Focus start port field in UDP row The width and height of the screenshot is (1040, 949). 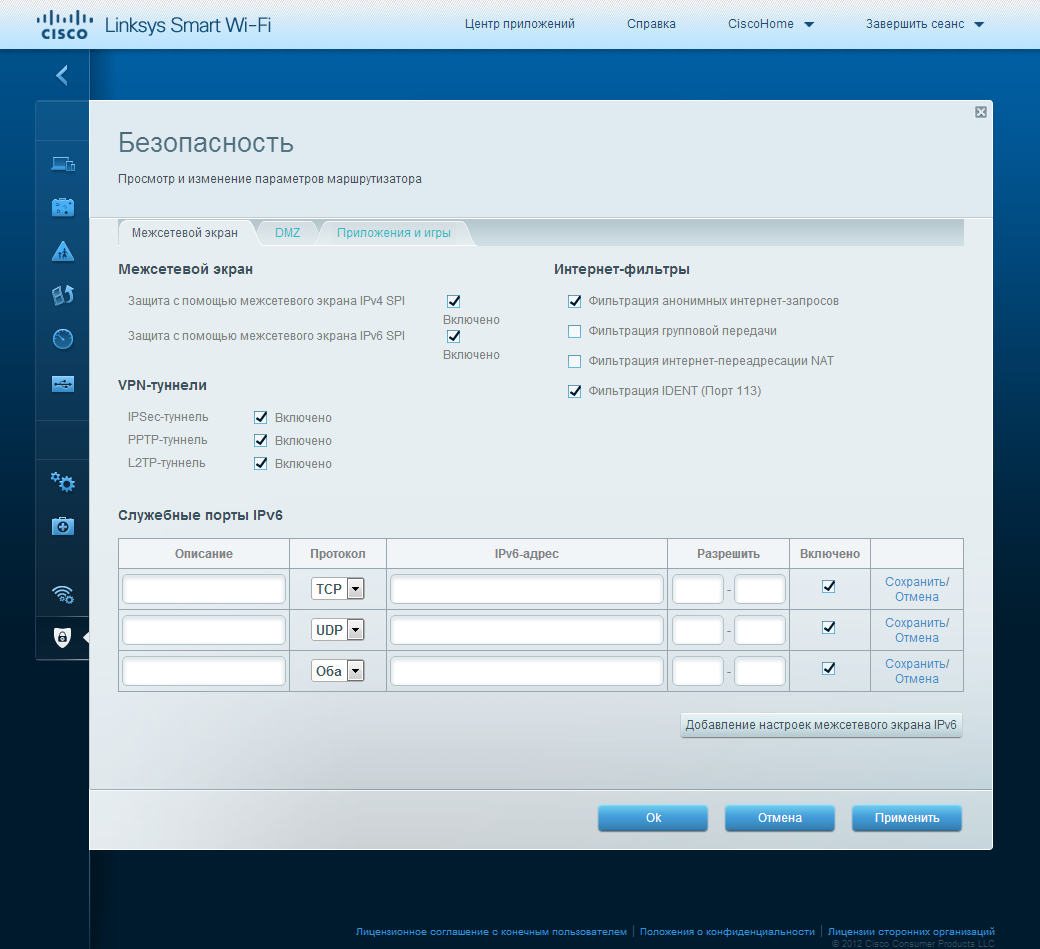click(698, 630)
